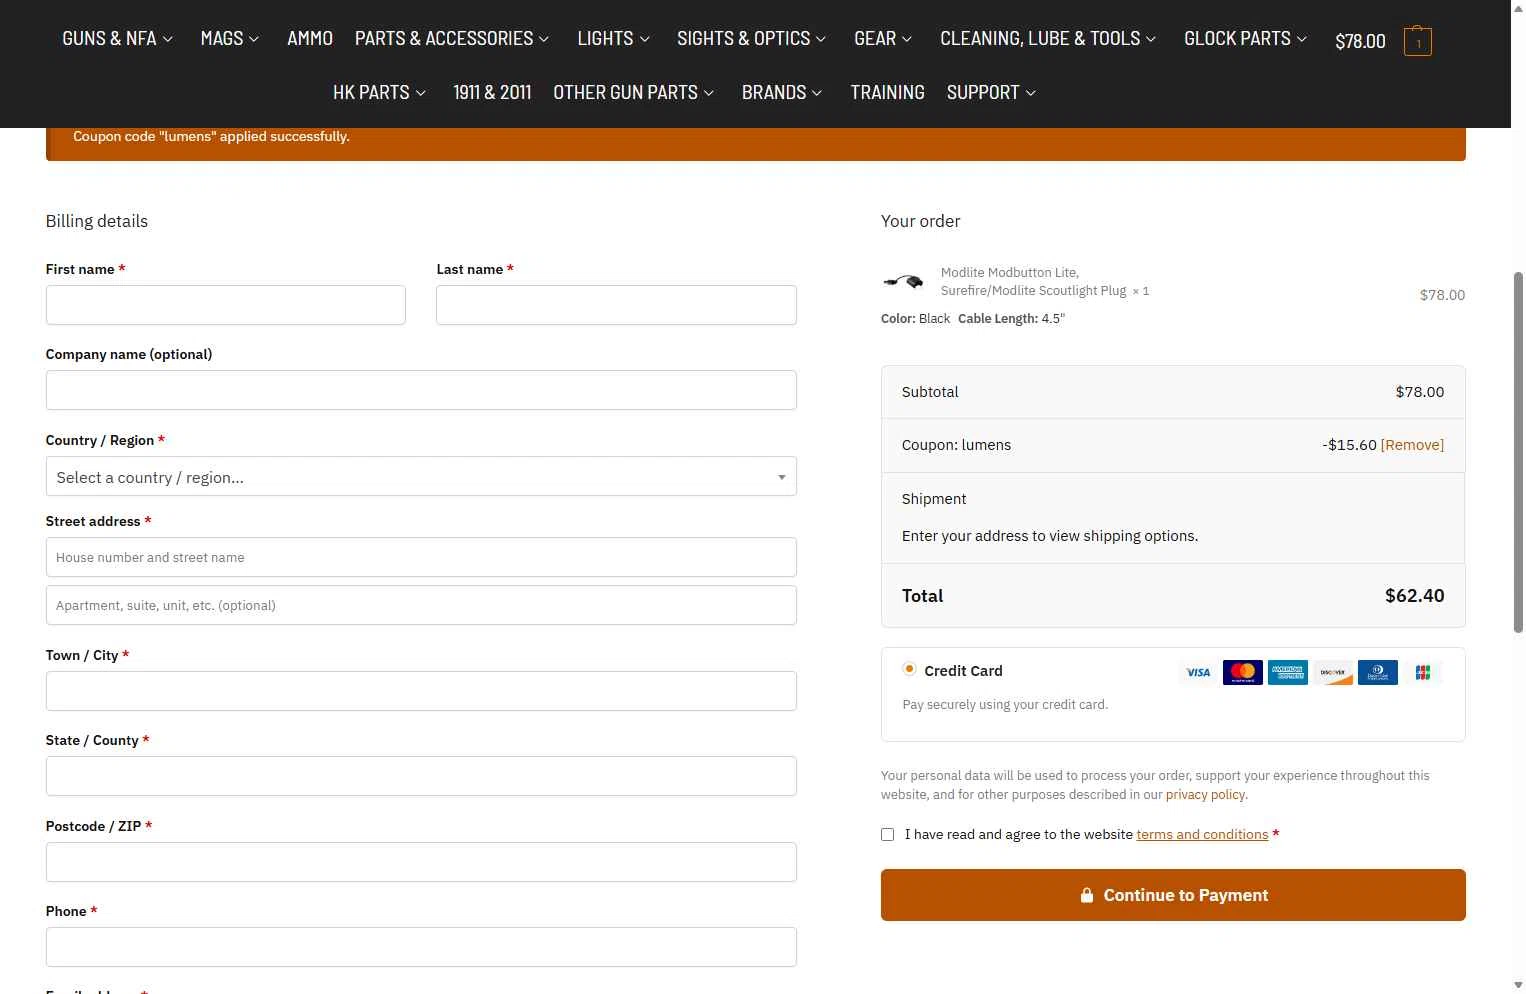Click the American Express logo
Viewport: 1526px width, 994px height.
[x=1288, y=673]
